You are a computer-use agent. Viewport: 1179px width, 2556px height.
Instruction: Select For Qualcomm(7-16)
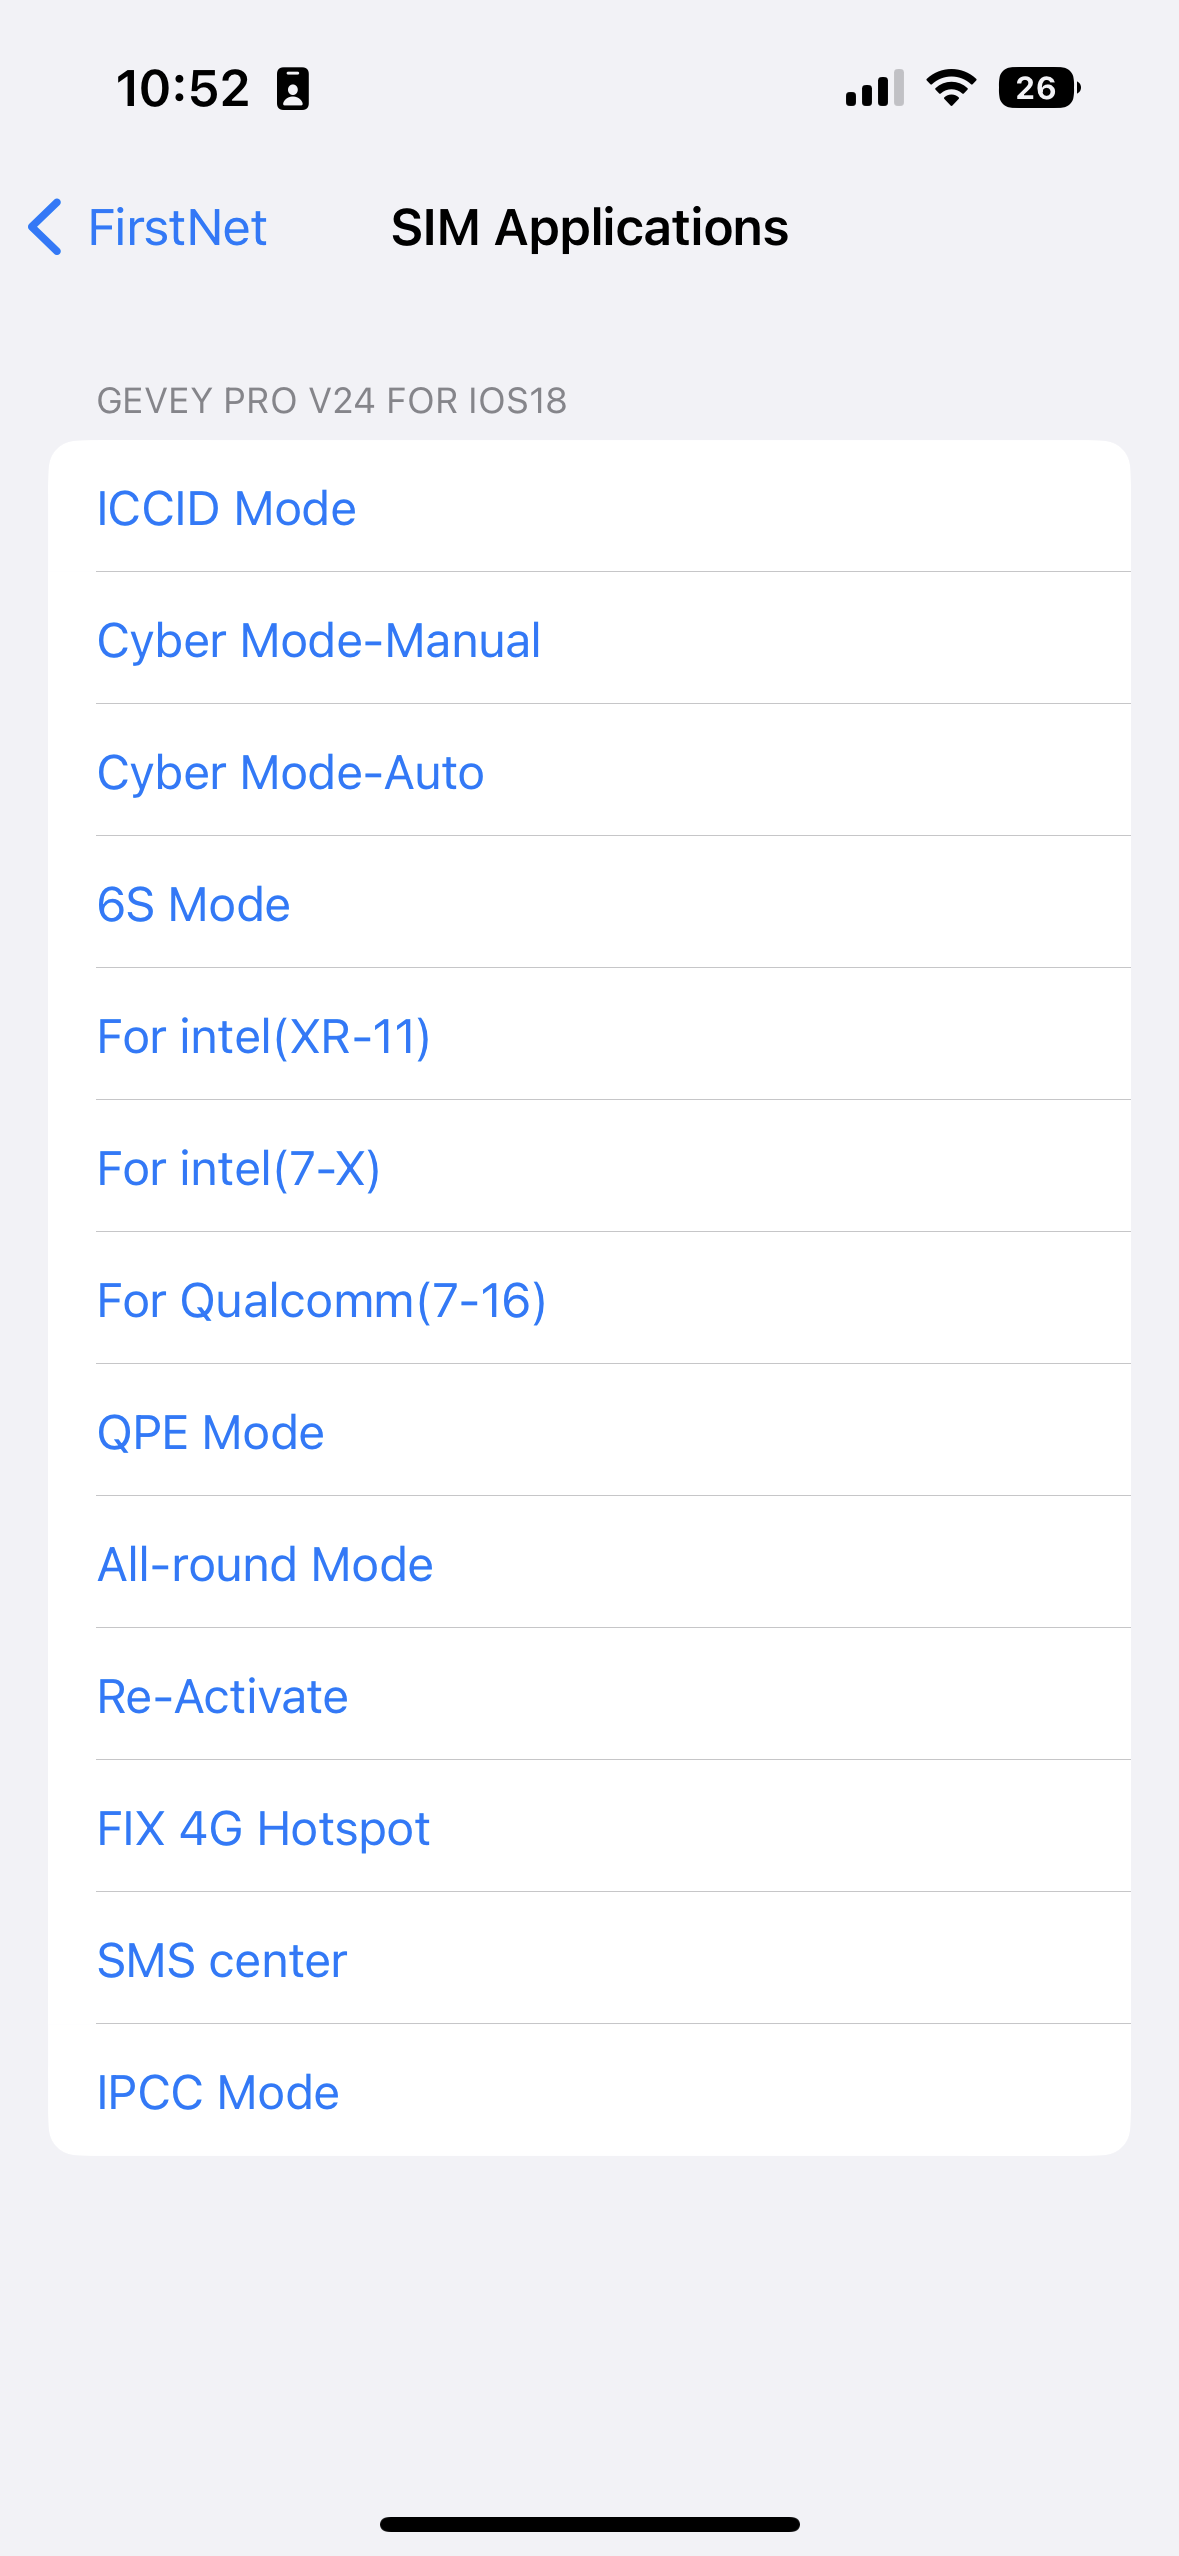pyautogui.click(x=322, y=1300)
